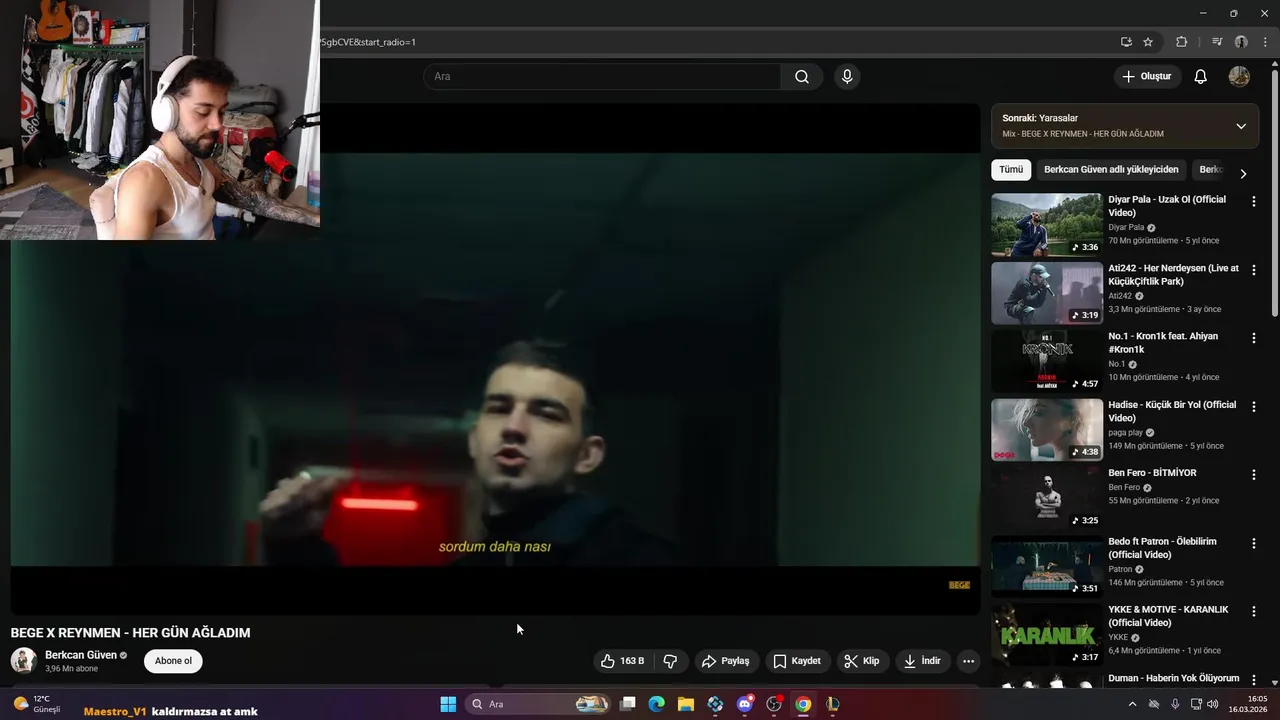Click the YouTube search magnifier button
Image resolution: width=1280 pixels, height=720 pixels.
tap(802, 77)
